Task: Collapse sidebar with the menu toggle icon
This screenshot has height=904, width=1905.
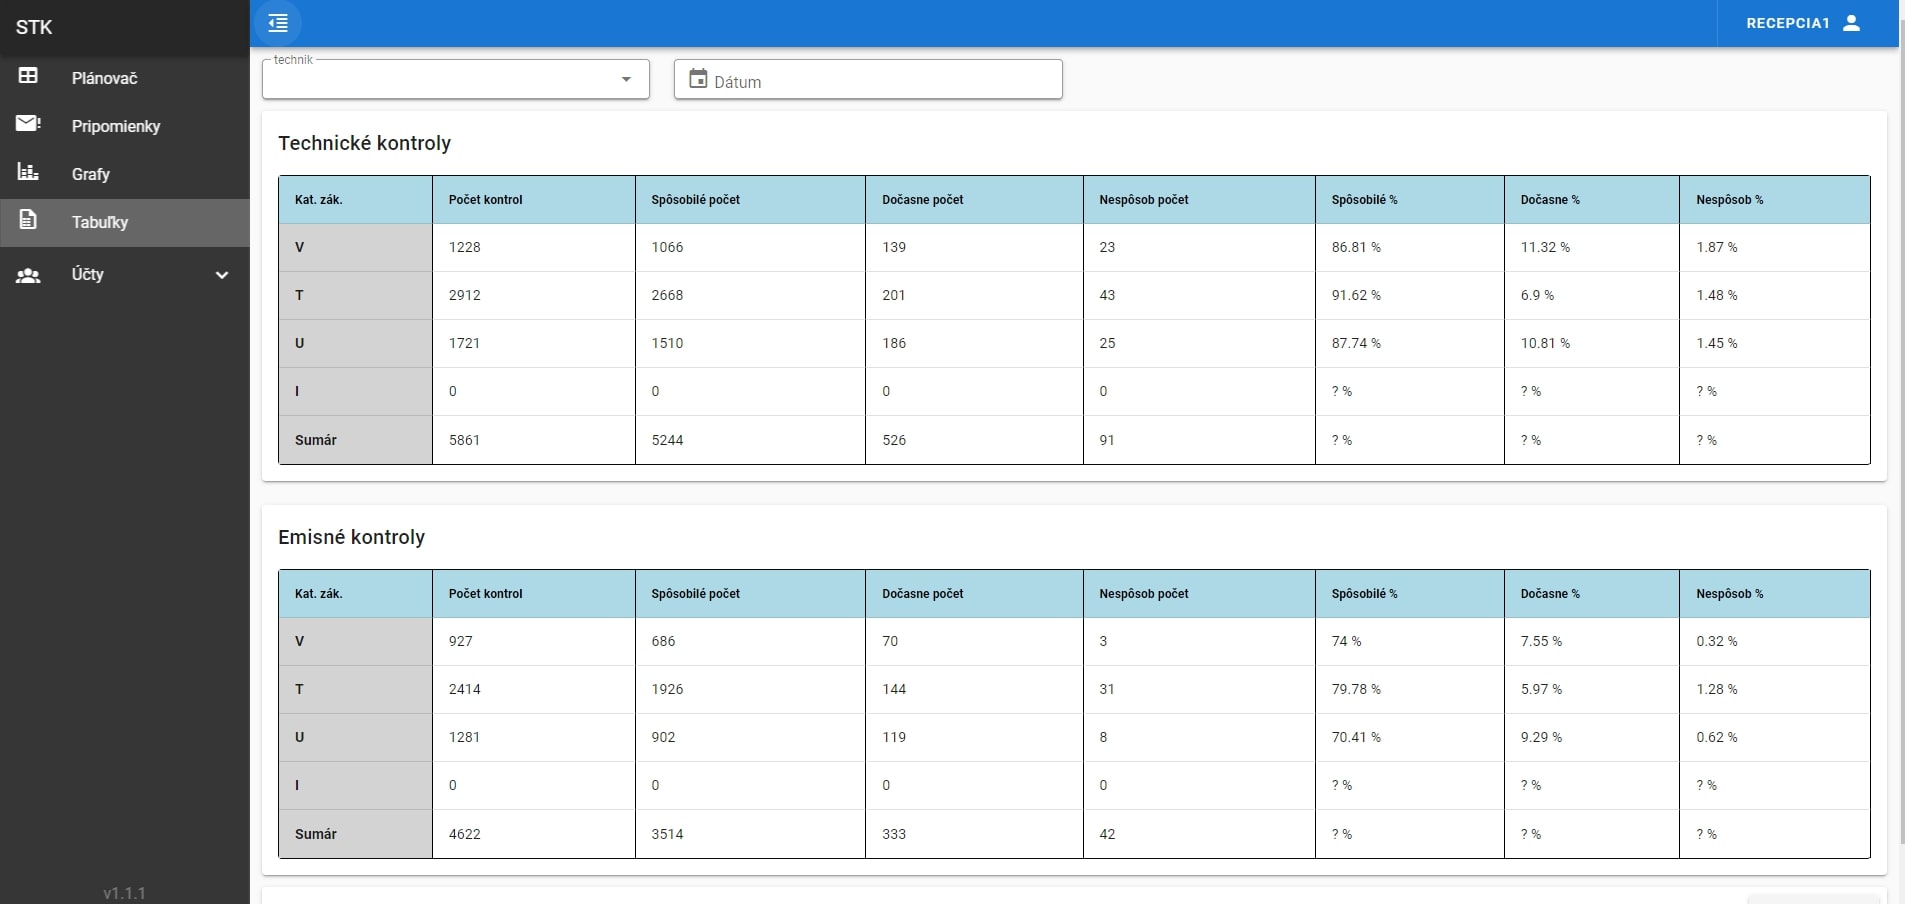Action: pyautogui.click(x=278, y=23)
